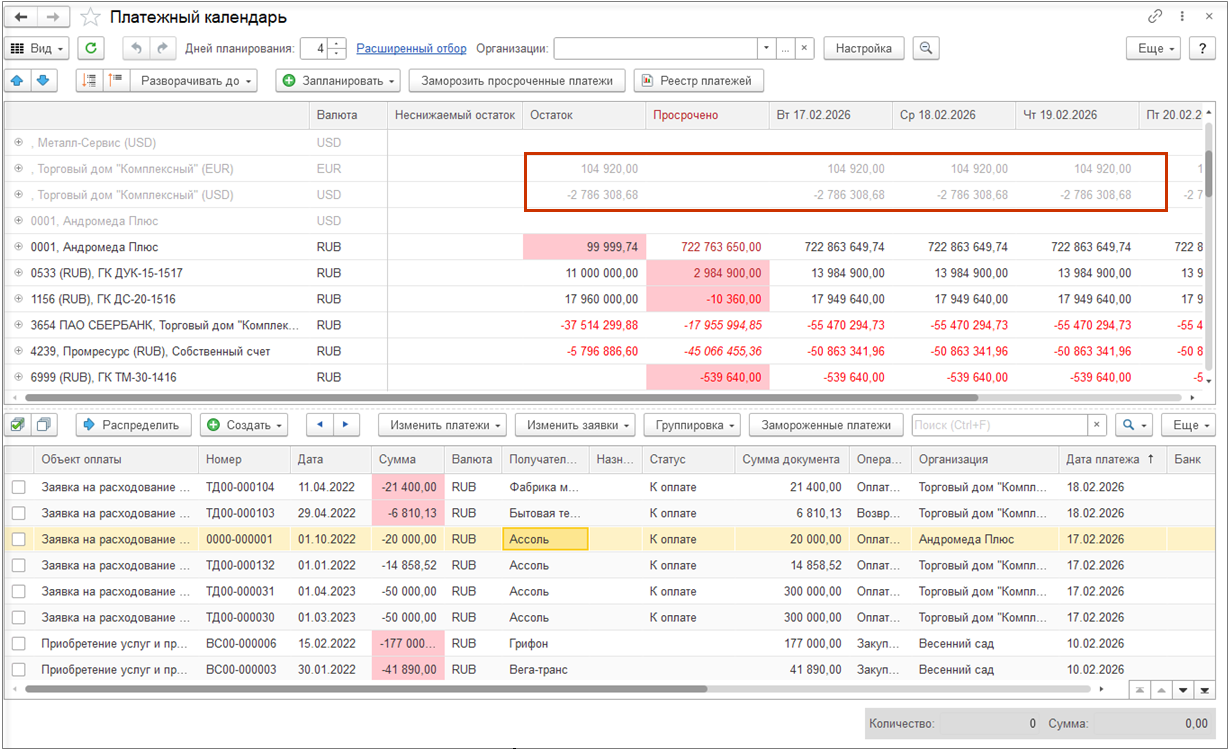Click the copy link icon at top right

[x=1156, y=17]
